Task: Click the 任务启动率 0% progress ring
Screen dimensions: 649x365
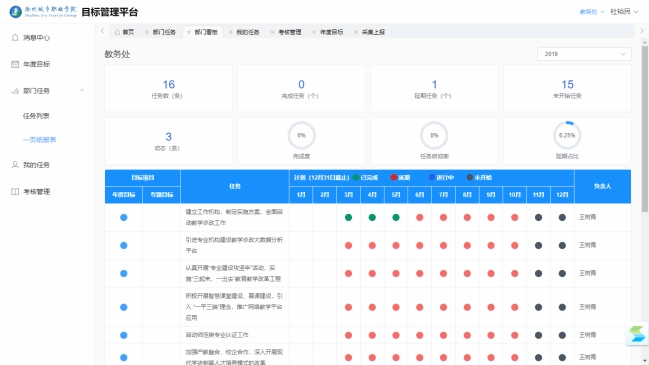Action: (x=434, y=135)
